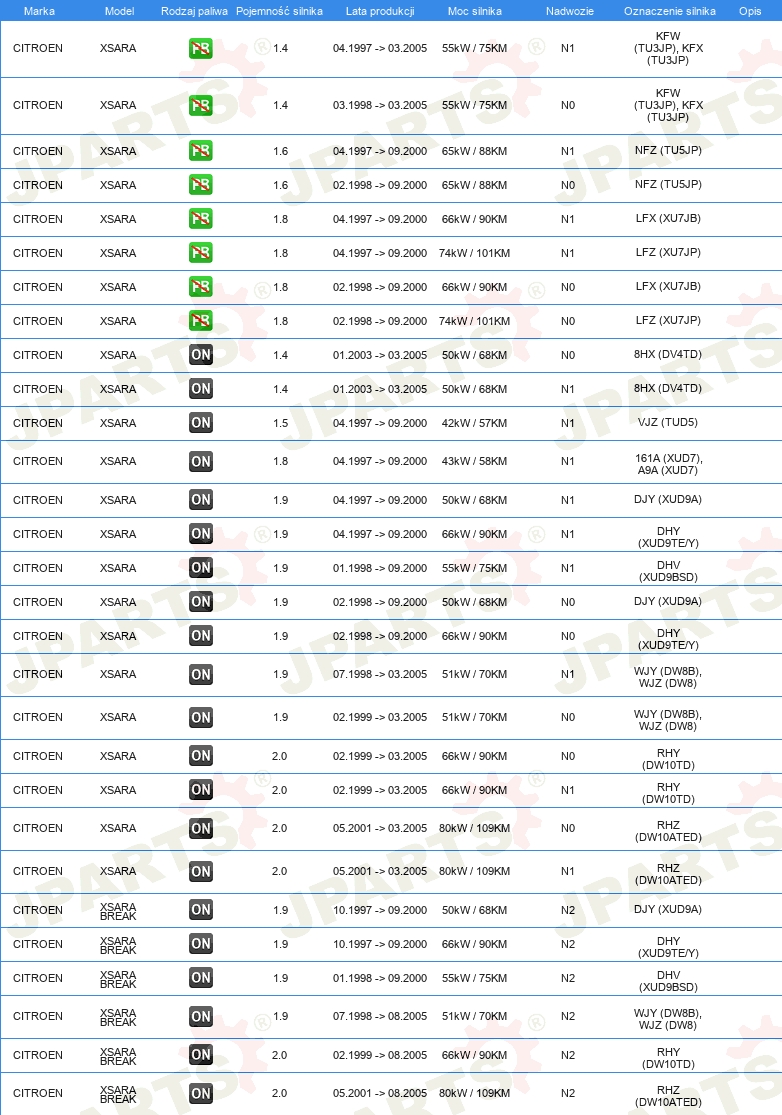Click ON diesel icon in XSARA N0 RHY (DW10TD) row
782x1115 pixels.
tap(200, 756)
